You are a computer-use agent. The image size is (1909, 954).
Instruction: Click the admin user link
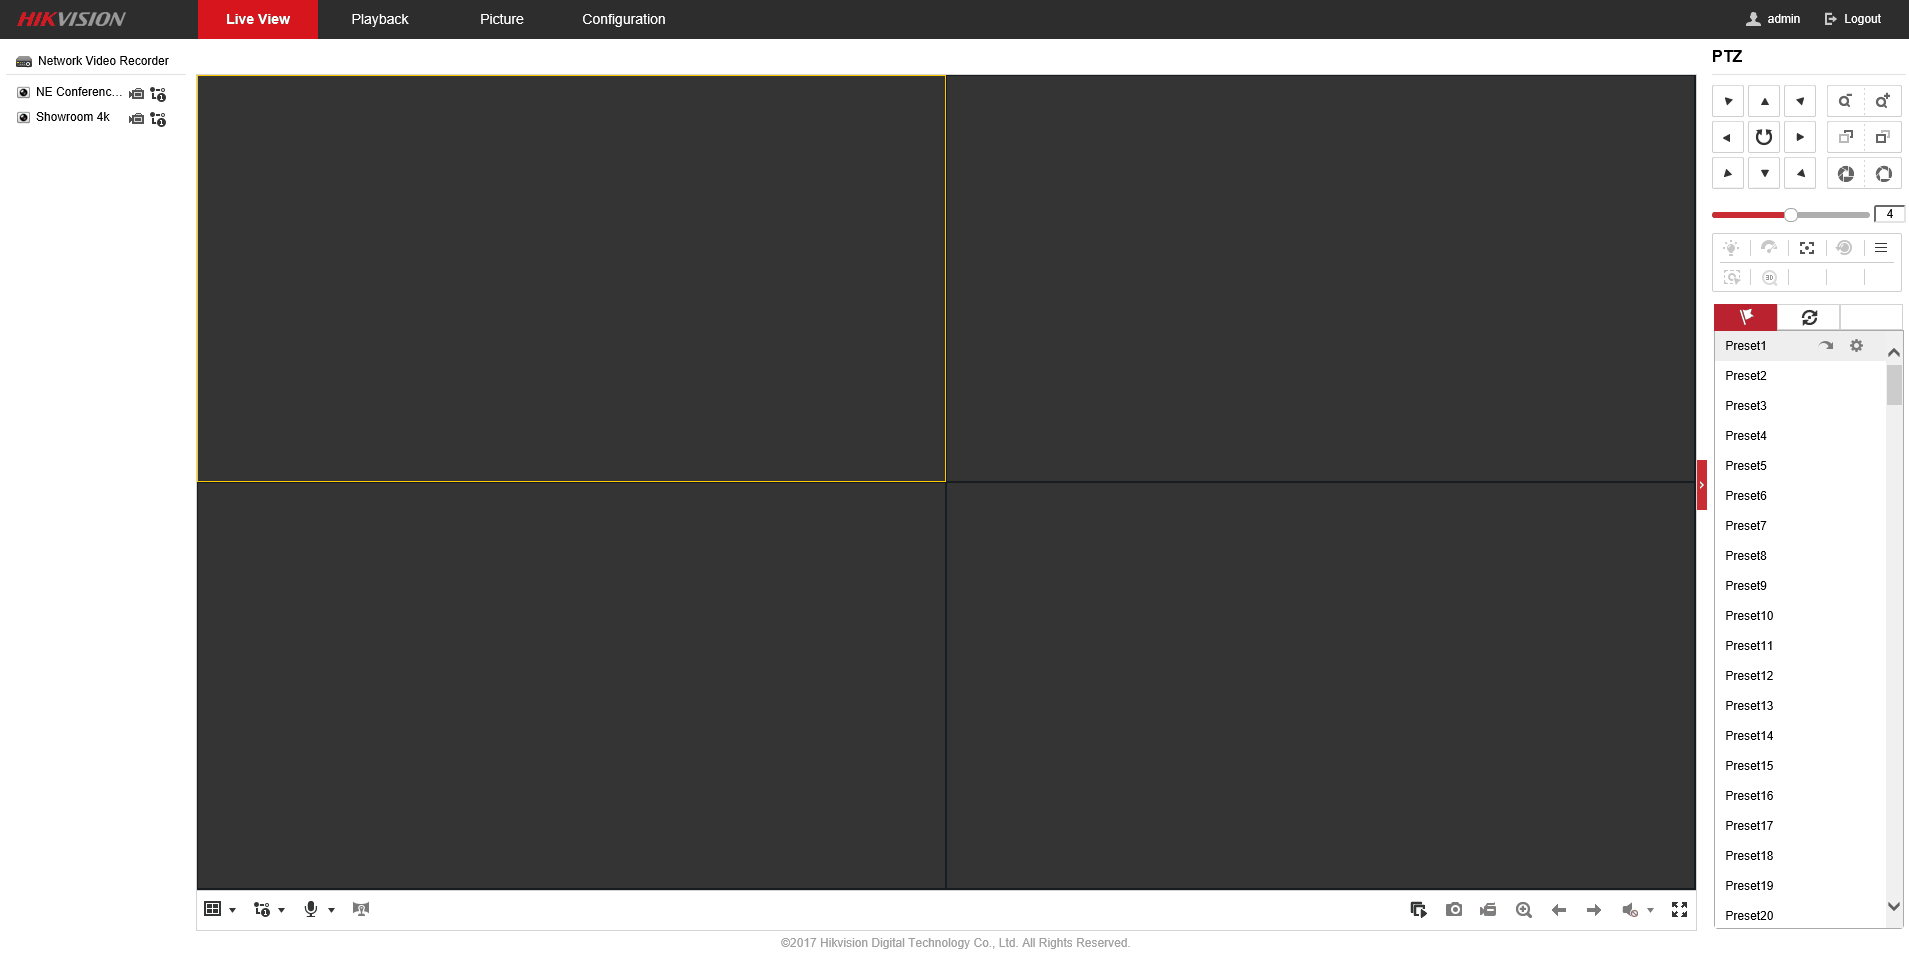1773,19
